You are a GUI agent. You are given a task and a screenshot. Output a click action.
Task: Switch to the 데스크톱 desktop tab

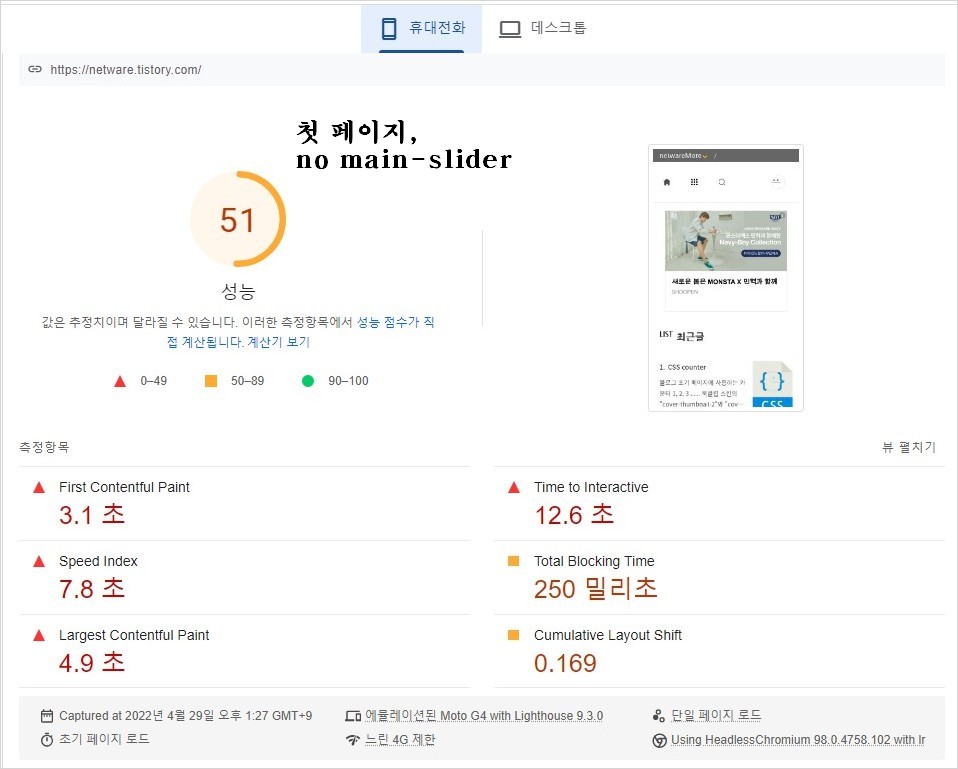point(543,28)
